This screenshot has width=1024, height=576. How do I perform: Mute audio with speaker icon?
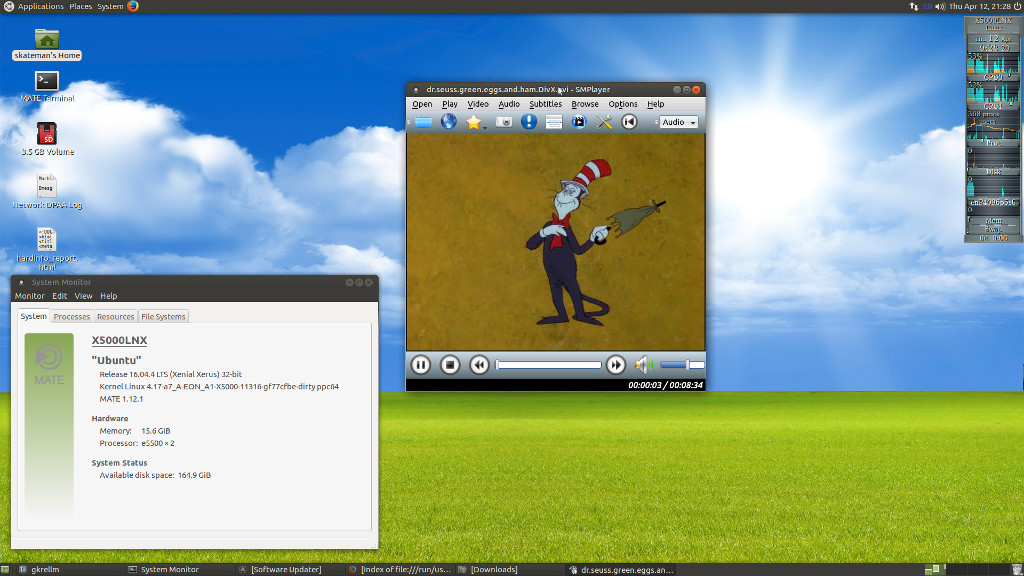(643, 365)
